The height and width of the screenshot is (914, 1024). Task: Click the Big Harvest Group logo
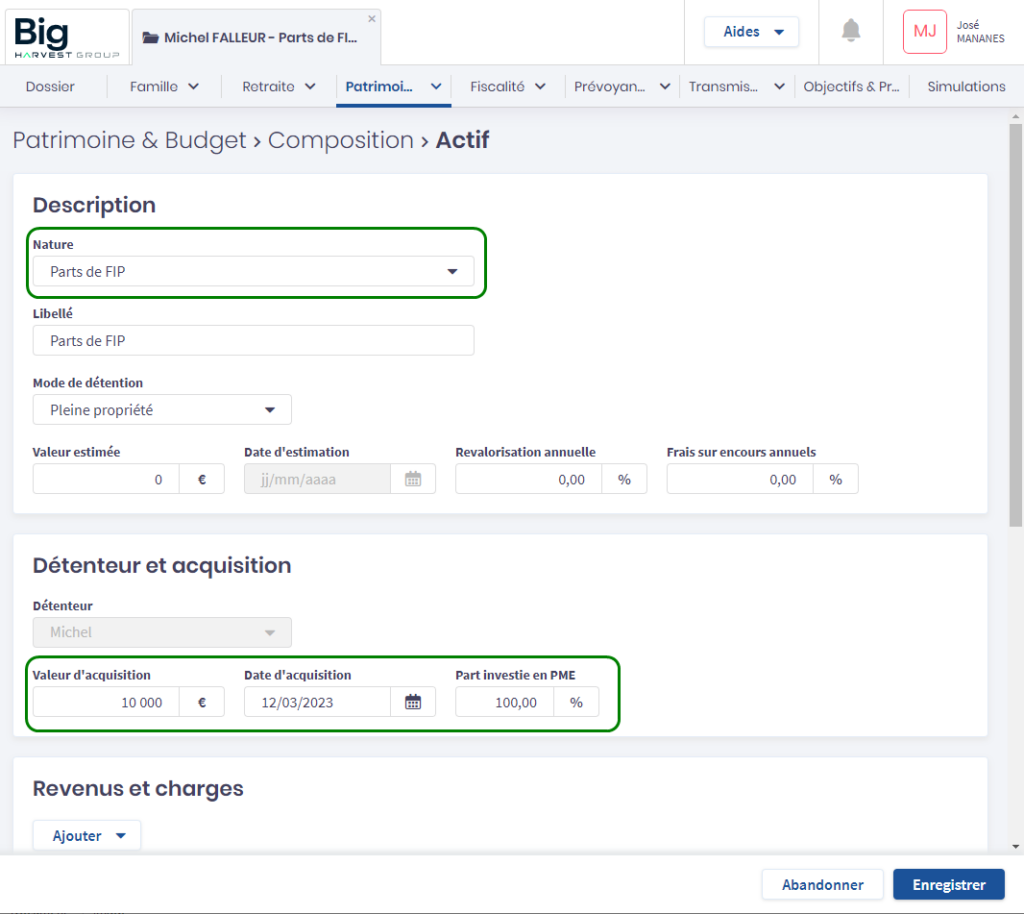pos(66,37)
